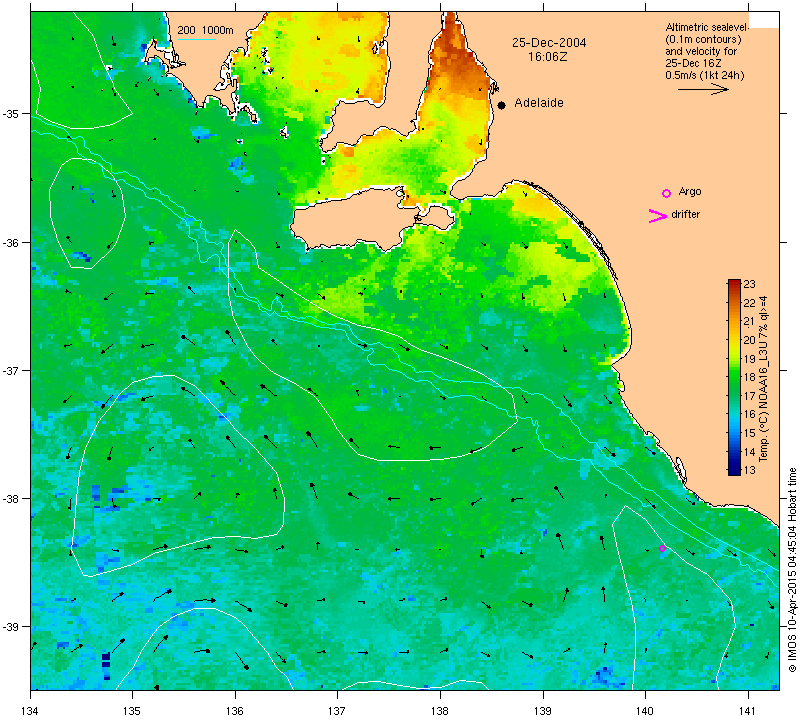Click the '0.5m/s (1kt 24h)' scale text
This screenshot has width=800, height=720.
tap(704, 76)
